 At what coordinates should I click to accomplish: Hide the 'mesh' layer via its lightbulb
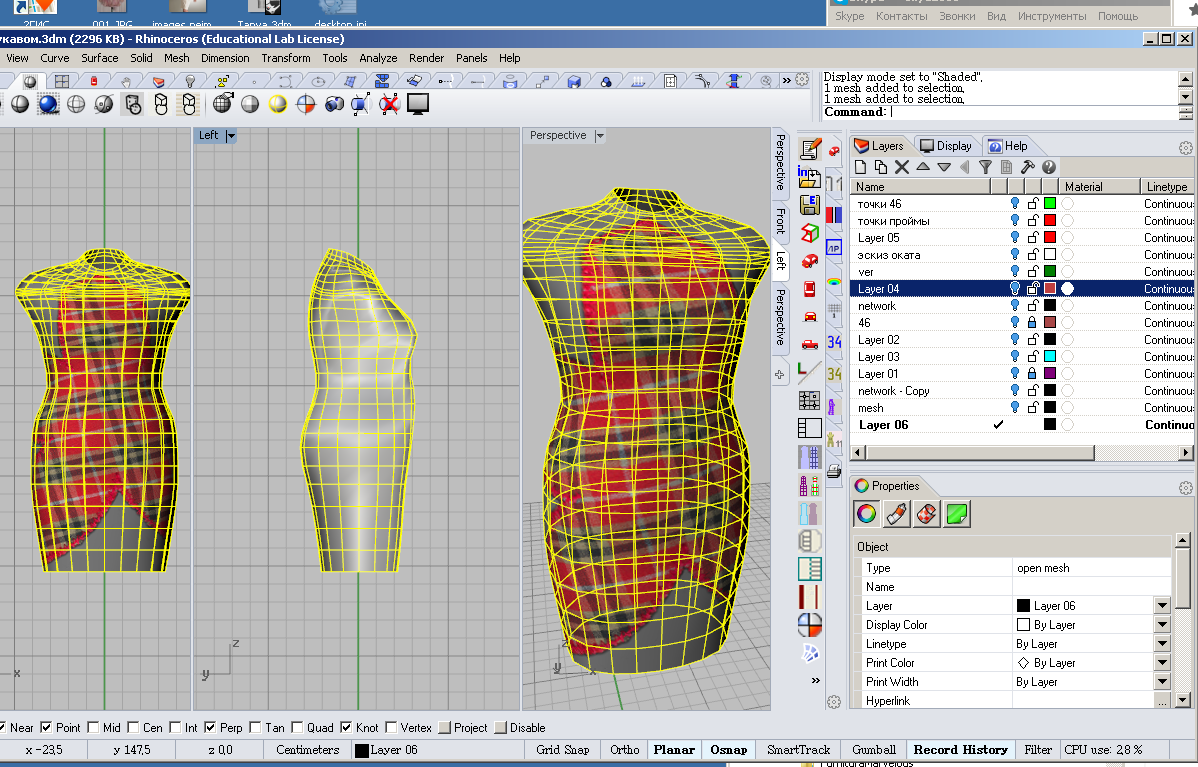[1014, 408]
